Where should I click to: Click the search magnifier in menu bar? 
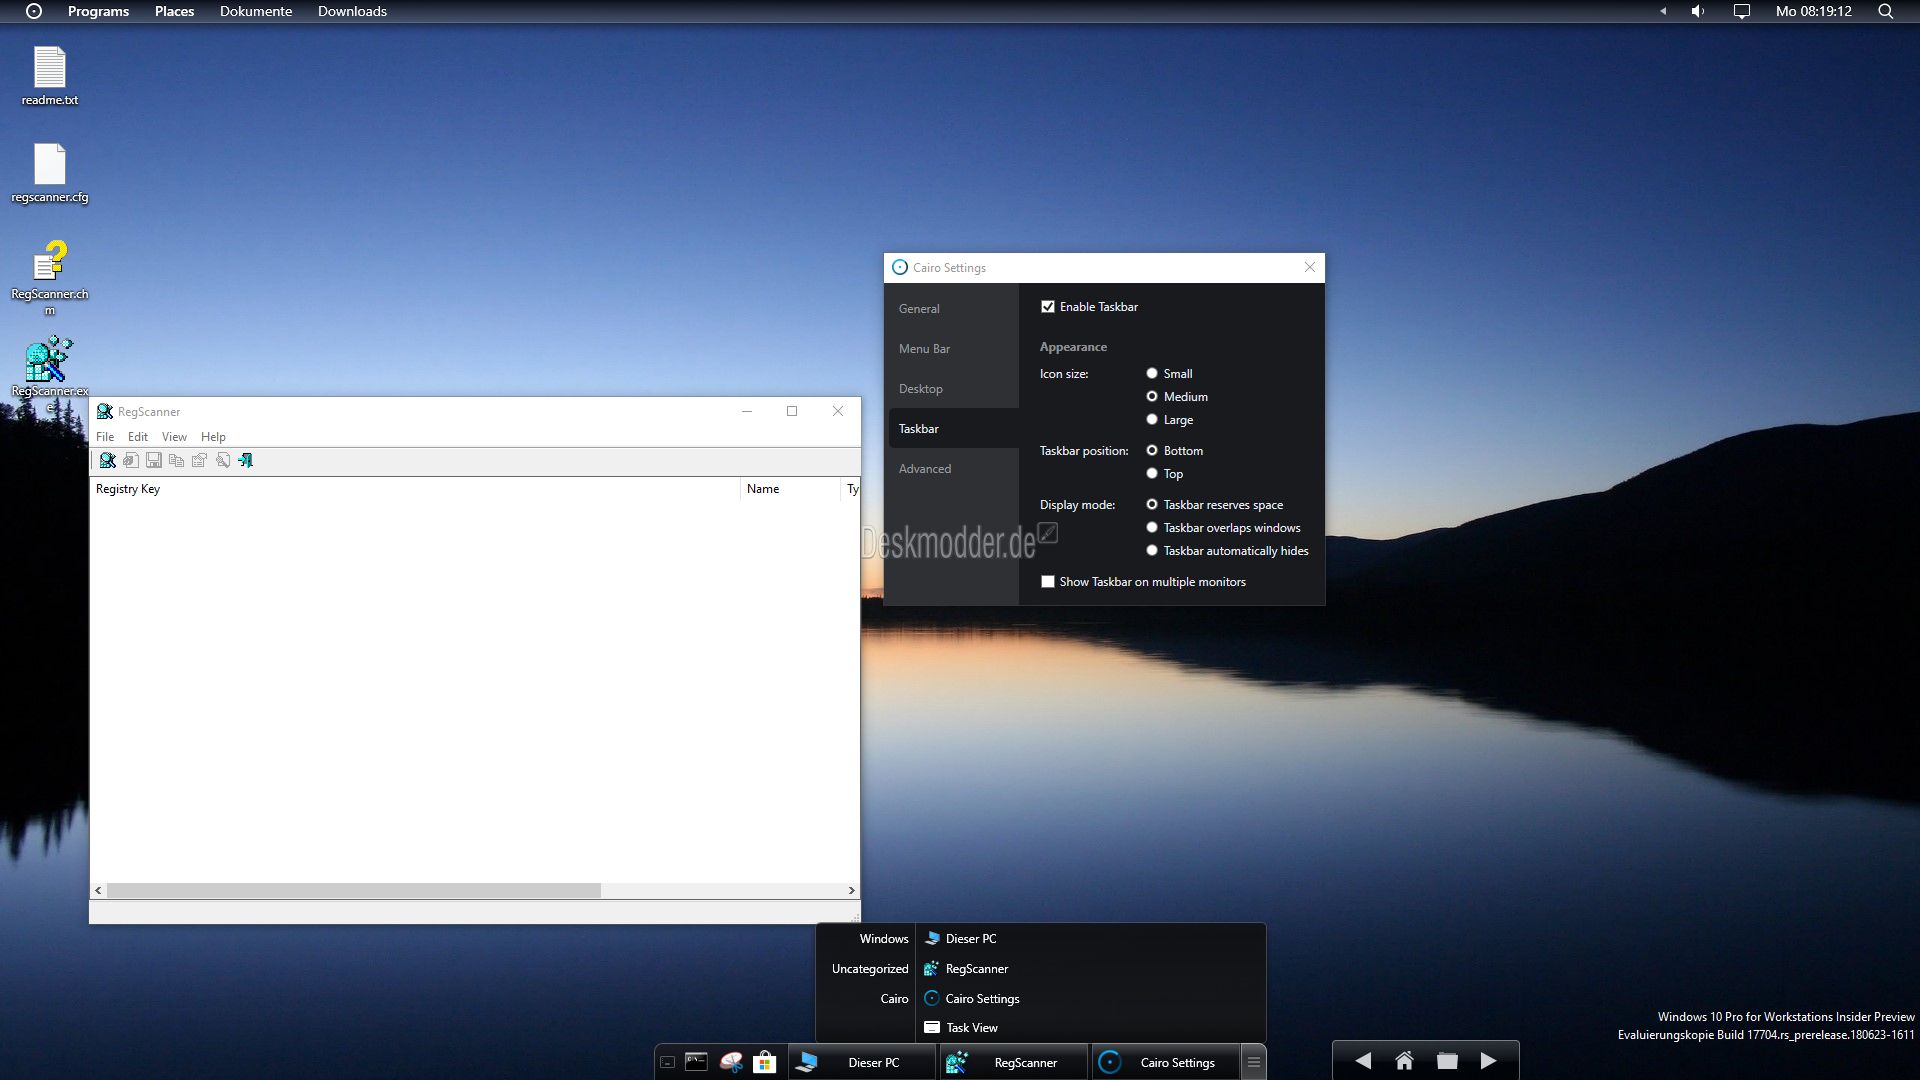[1885, 11]
